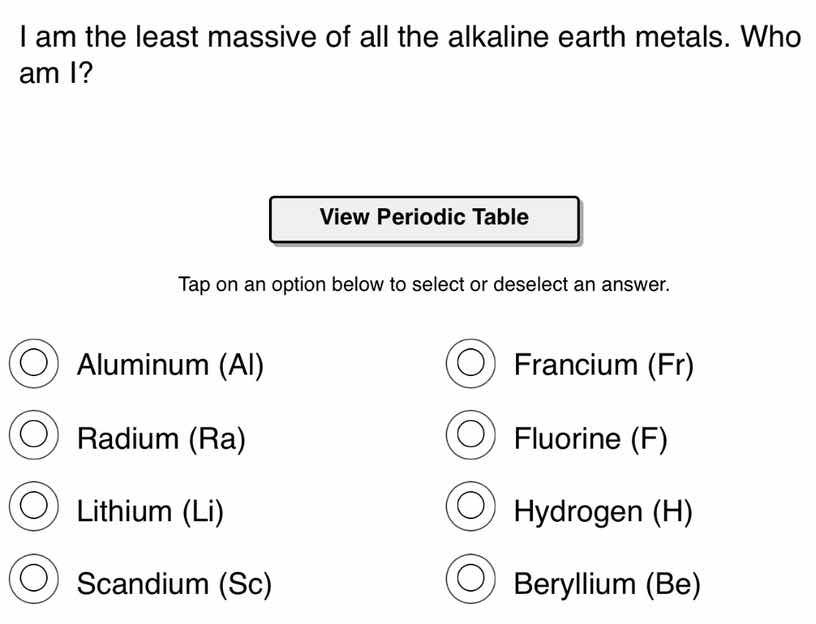Click the Hydrogen (H) text label
This screenshot has width=816, height=624.
coord(600,510)
